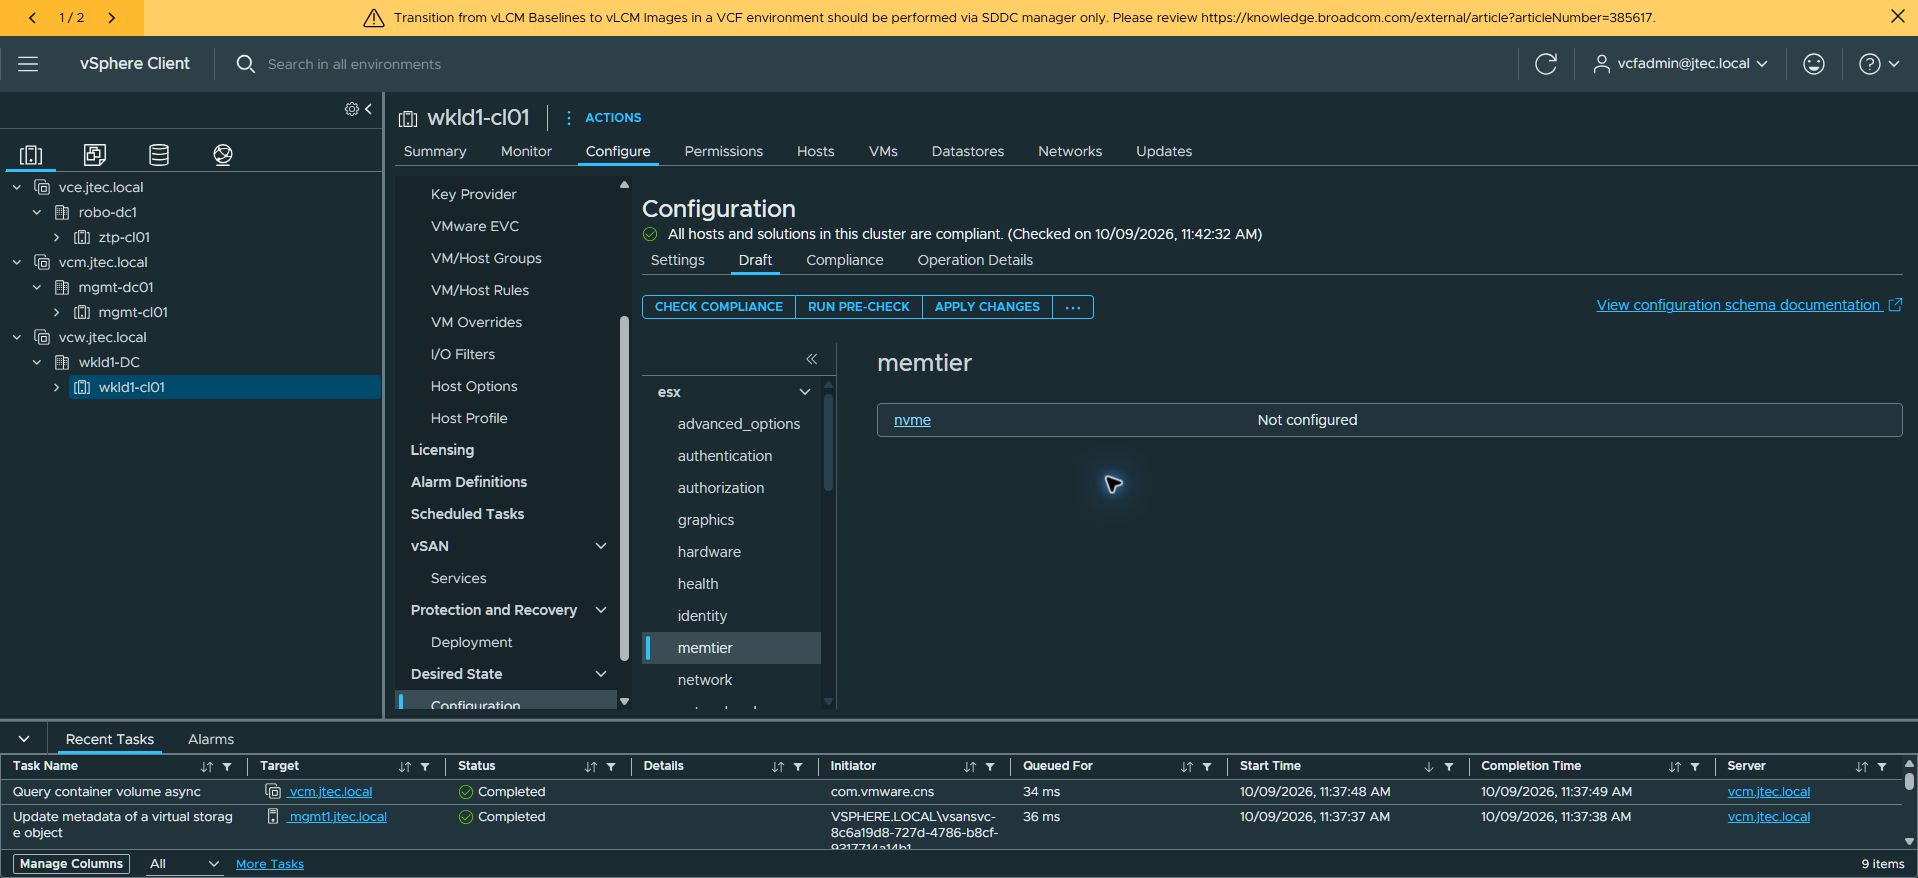Click the search in all environments field
Viewport: 1918px width, 878px height.
(354, 64)
